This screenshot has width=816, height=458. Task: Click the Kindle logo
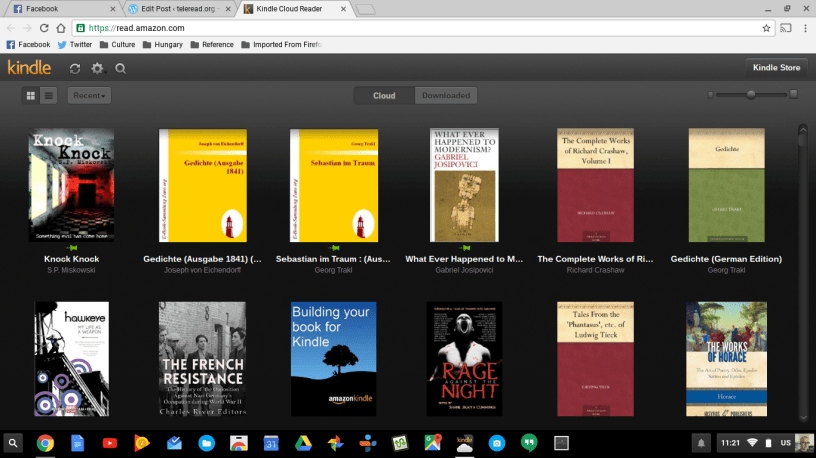tap(29, 68)
